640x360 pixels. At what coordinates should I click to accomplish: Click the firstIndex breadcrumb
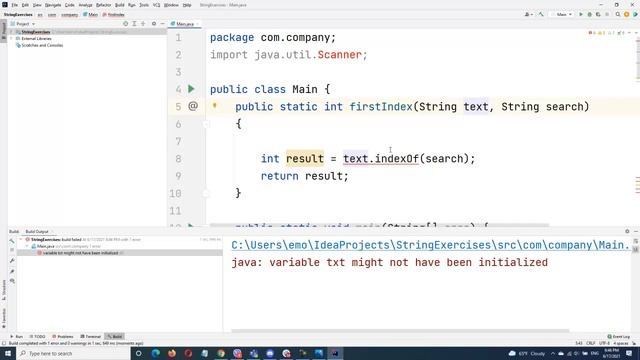click(x=114, y=15)
